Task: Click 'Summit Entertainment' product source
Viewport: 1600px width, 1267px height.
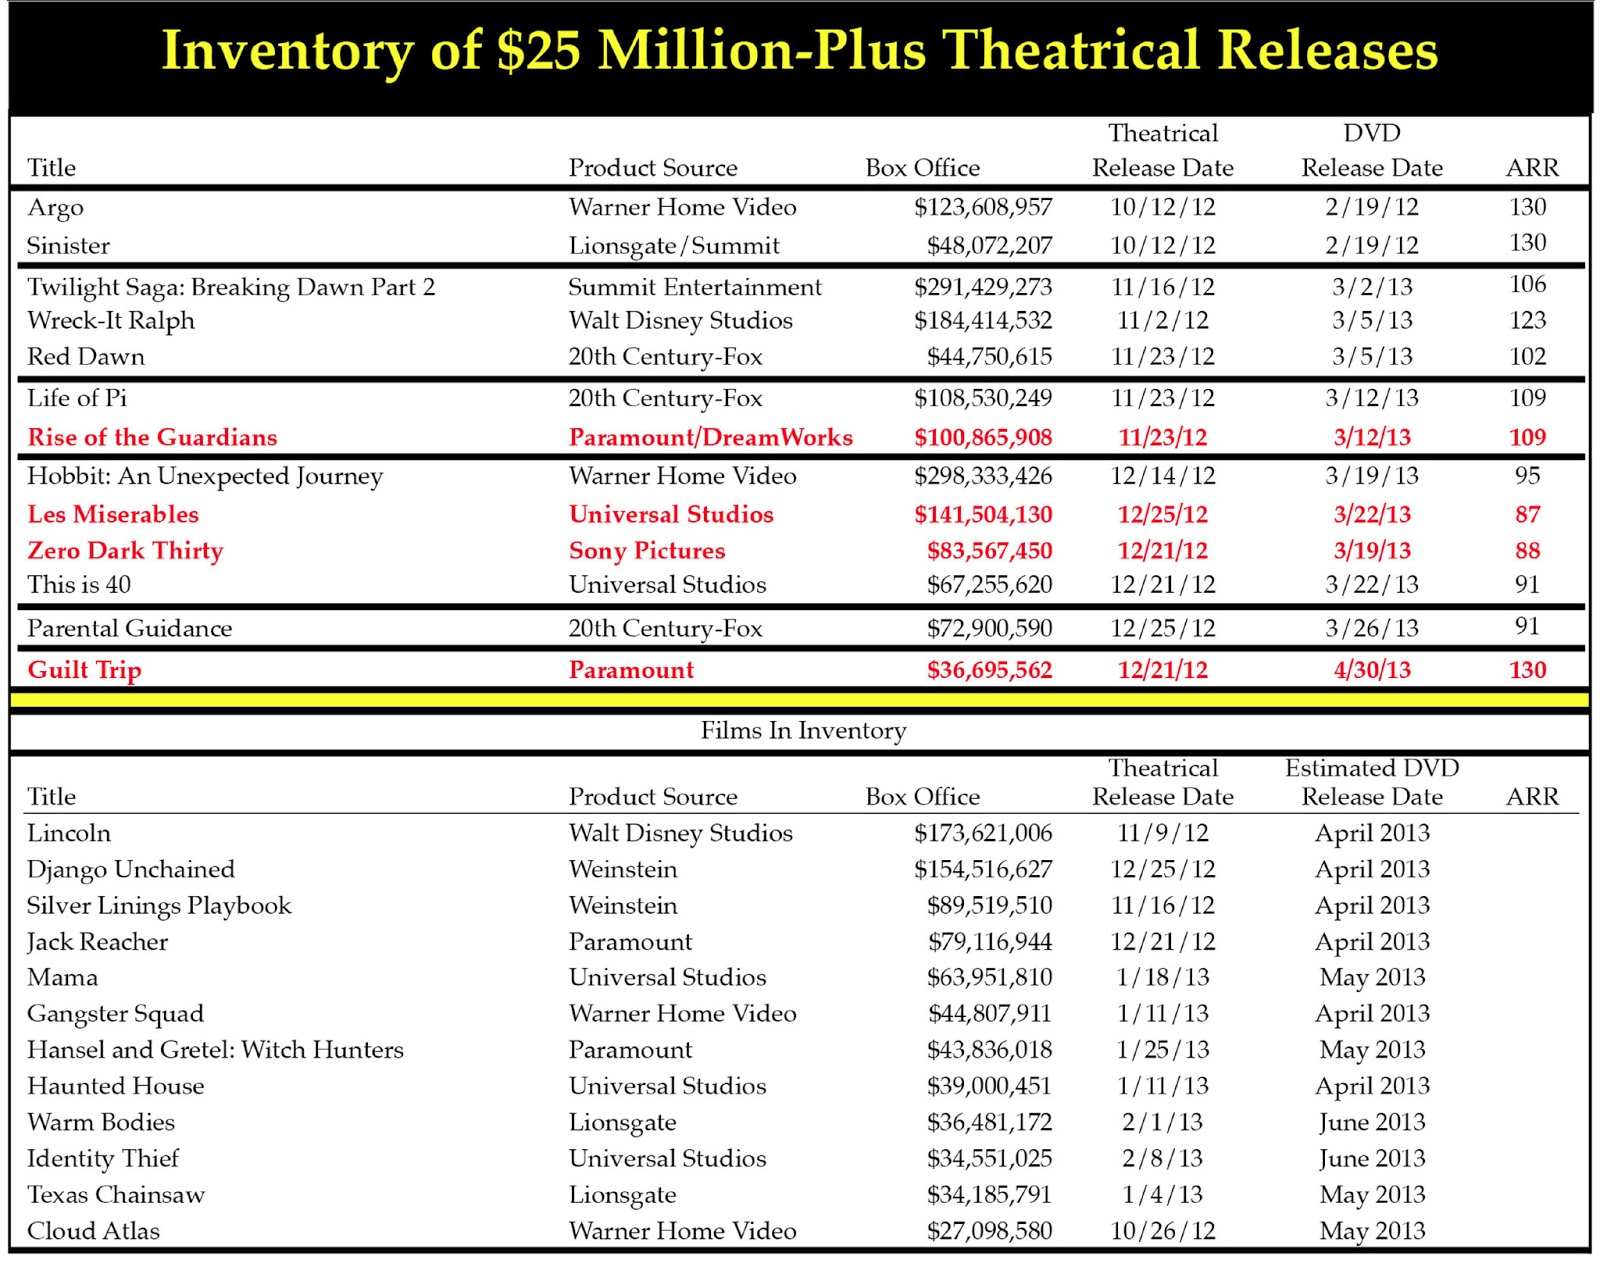Action: (x=695, y=287)
